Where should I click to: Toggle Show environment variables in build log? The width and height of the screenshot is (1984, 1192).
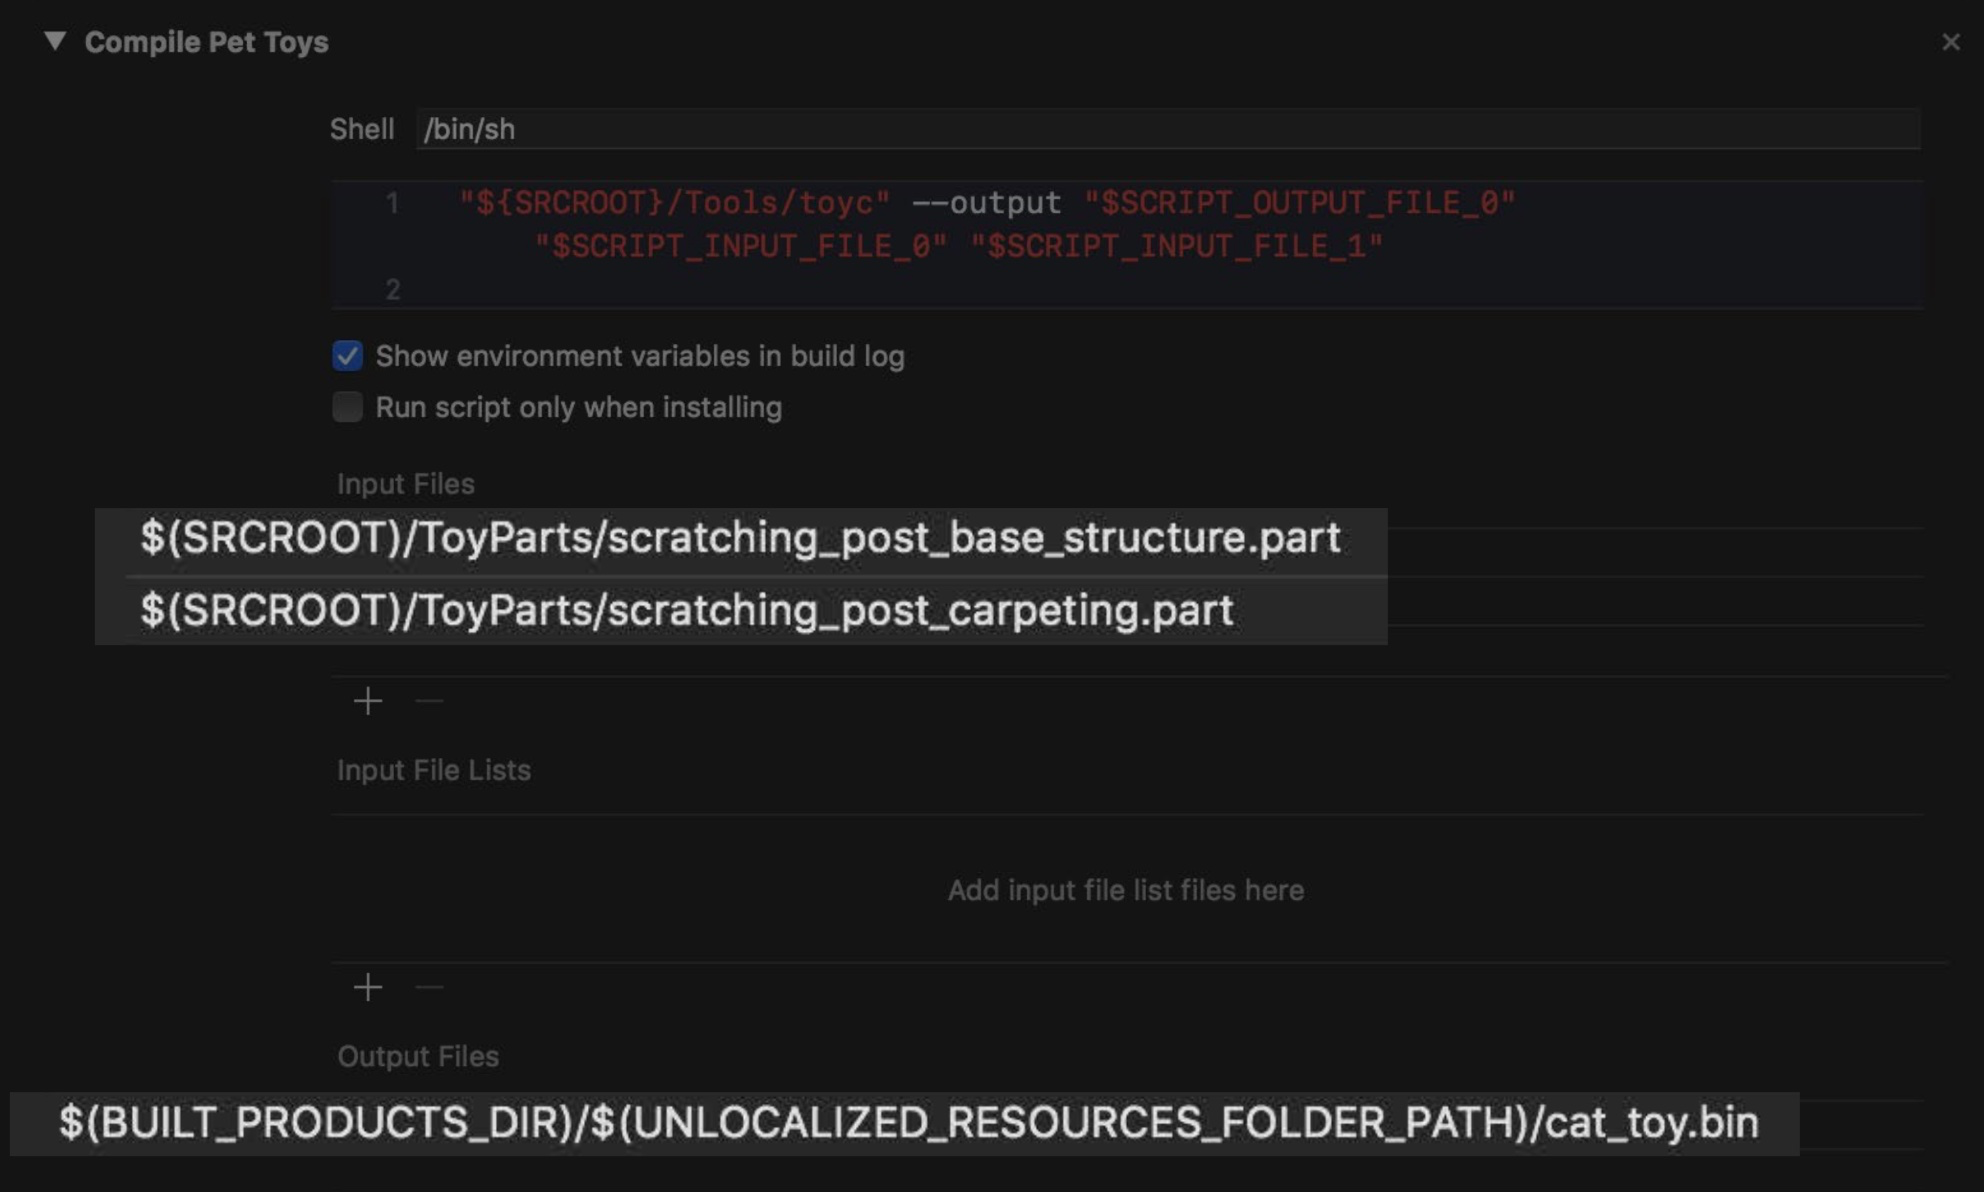tap(347, 356)
